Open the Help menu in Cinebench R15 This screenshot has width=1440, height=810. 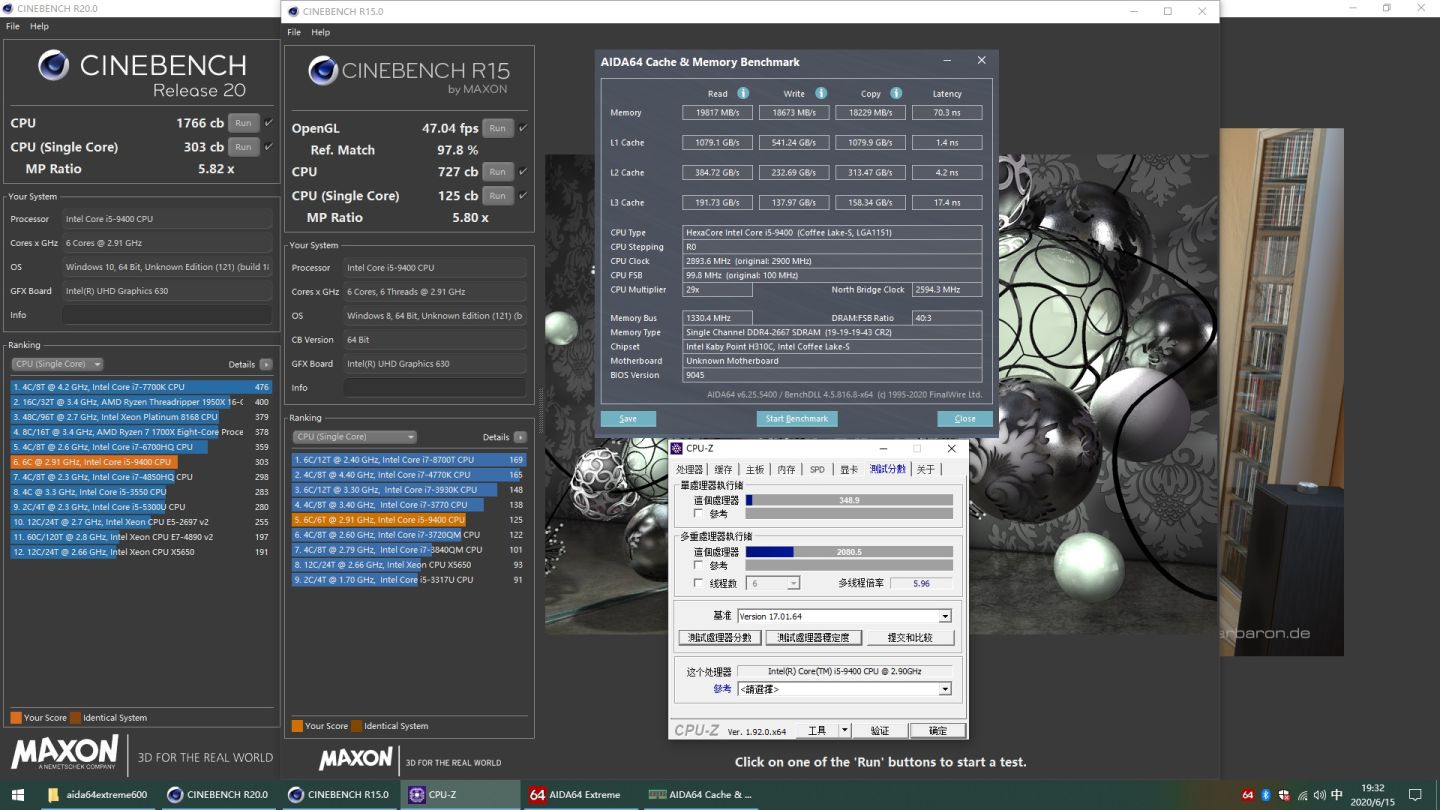320,32
